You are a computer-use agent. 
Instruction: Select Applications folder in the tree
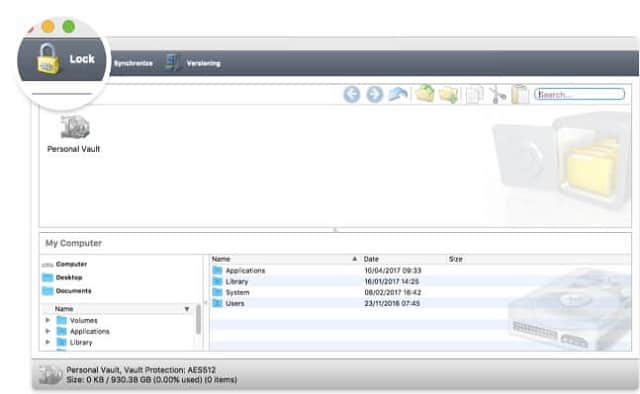tap(89, 332)
